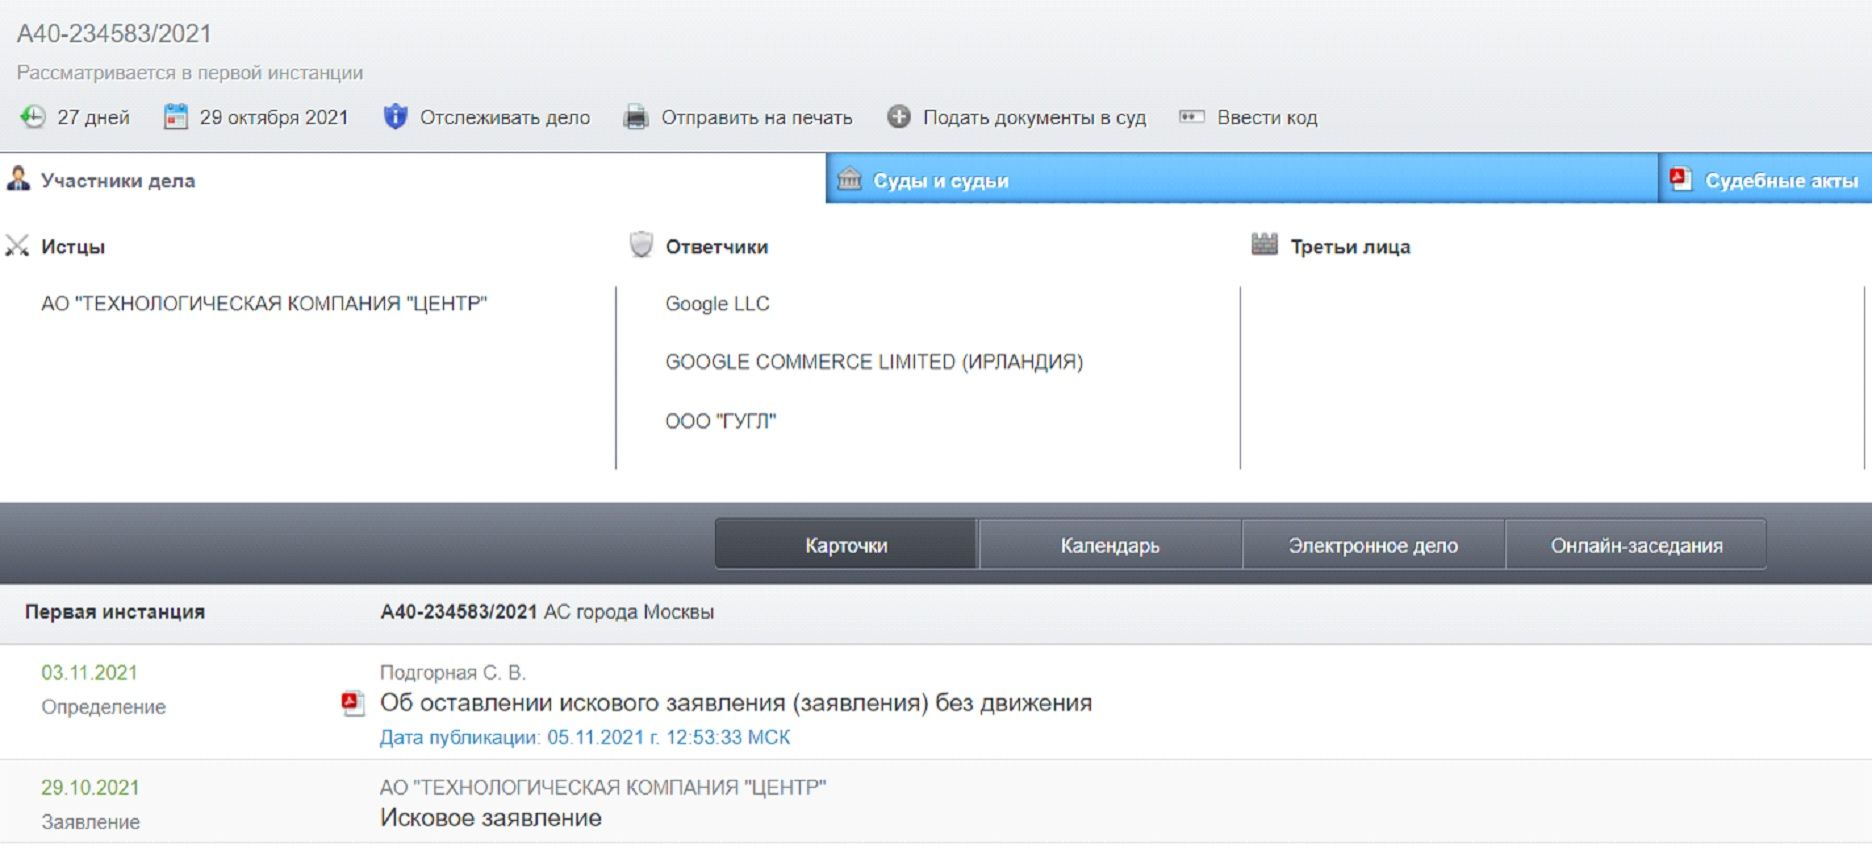Click defendant GOOGLE COMMERCE LIMITED (ИРЛАНДИЯ)
The height and width of the screenshot is (850, 1872).
pos(874,362)
